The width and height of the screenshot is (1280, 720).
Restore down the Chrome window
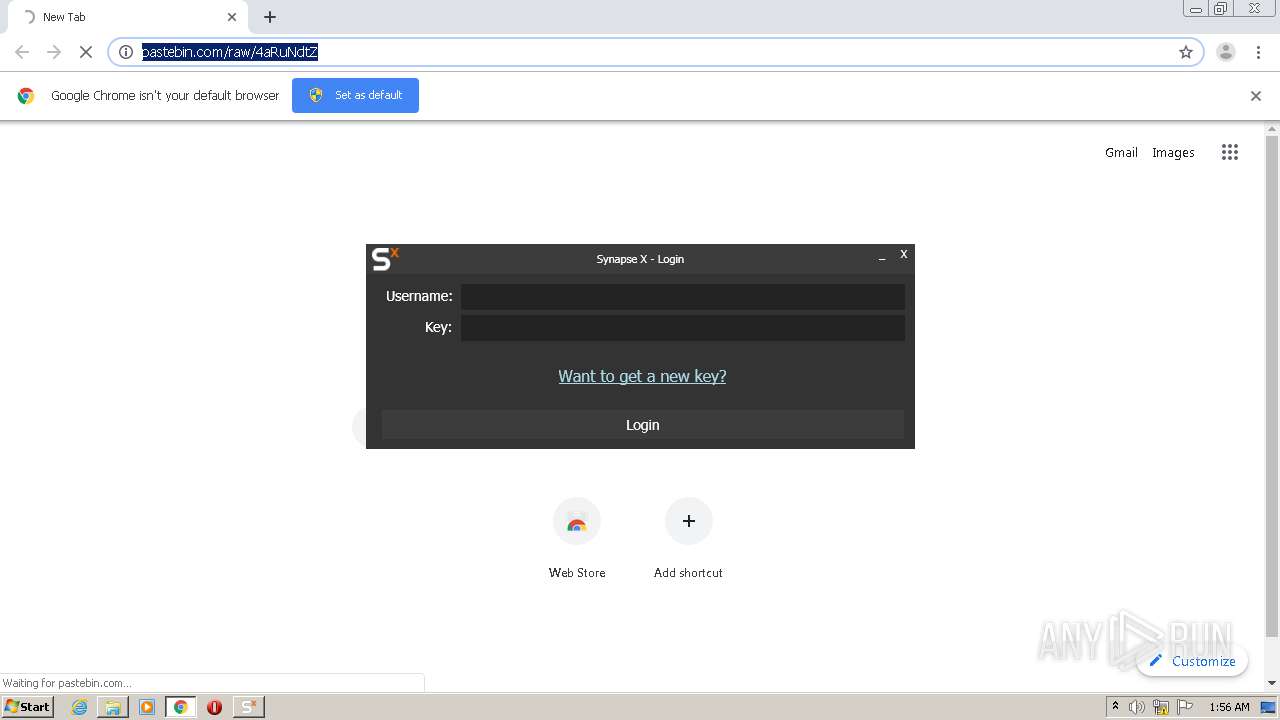coord(1221,9)
